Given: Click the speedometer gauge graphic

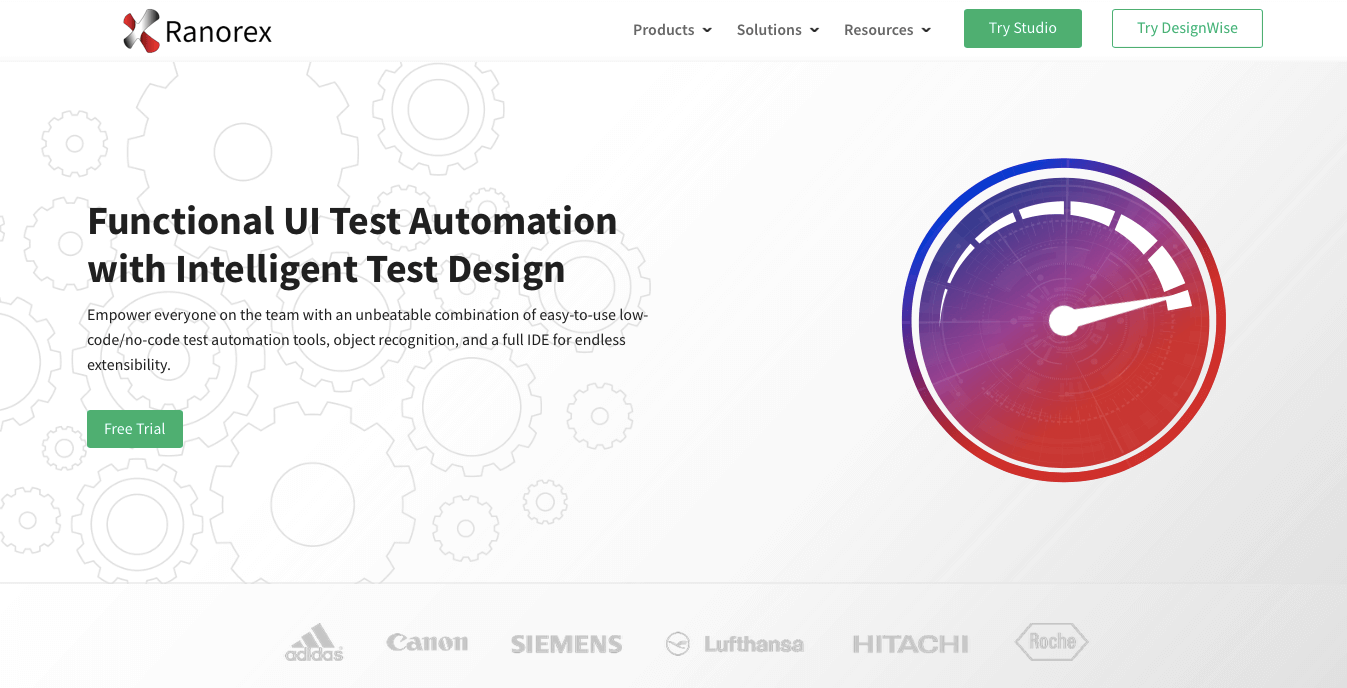Looking at the screenshot, I should [x=1065, y=320].
